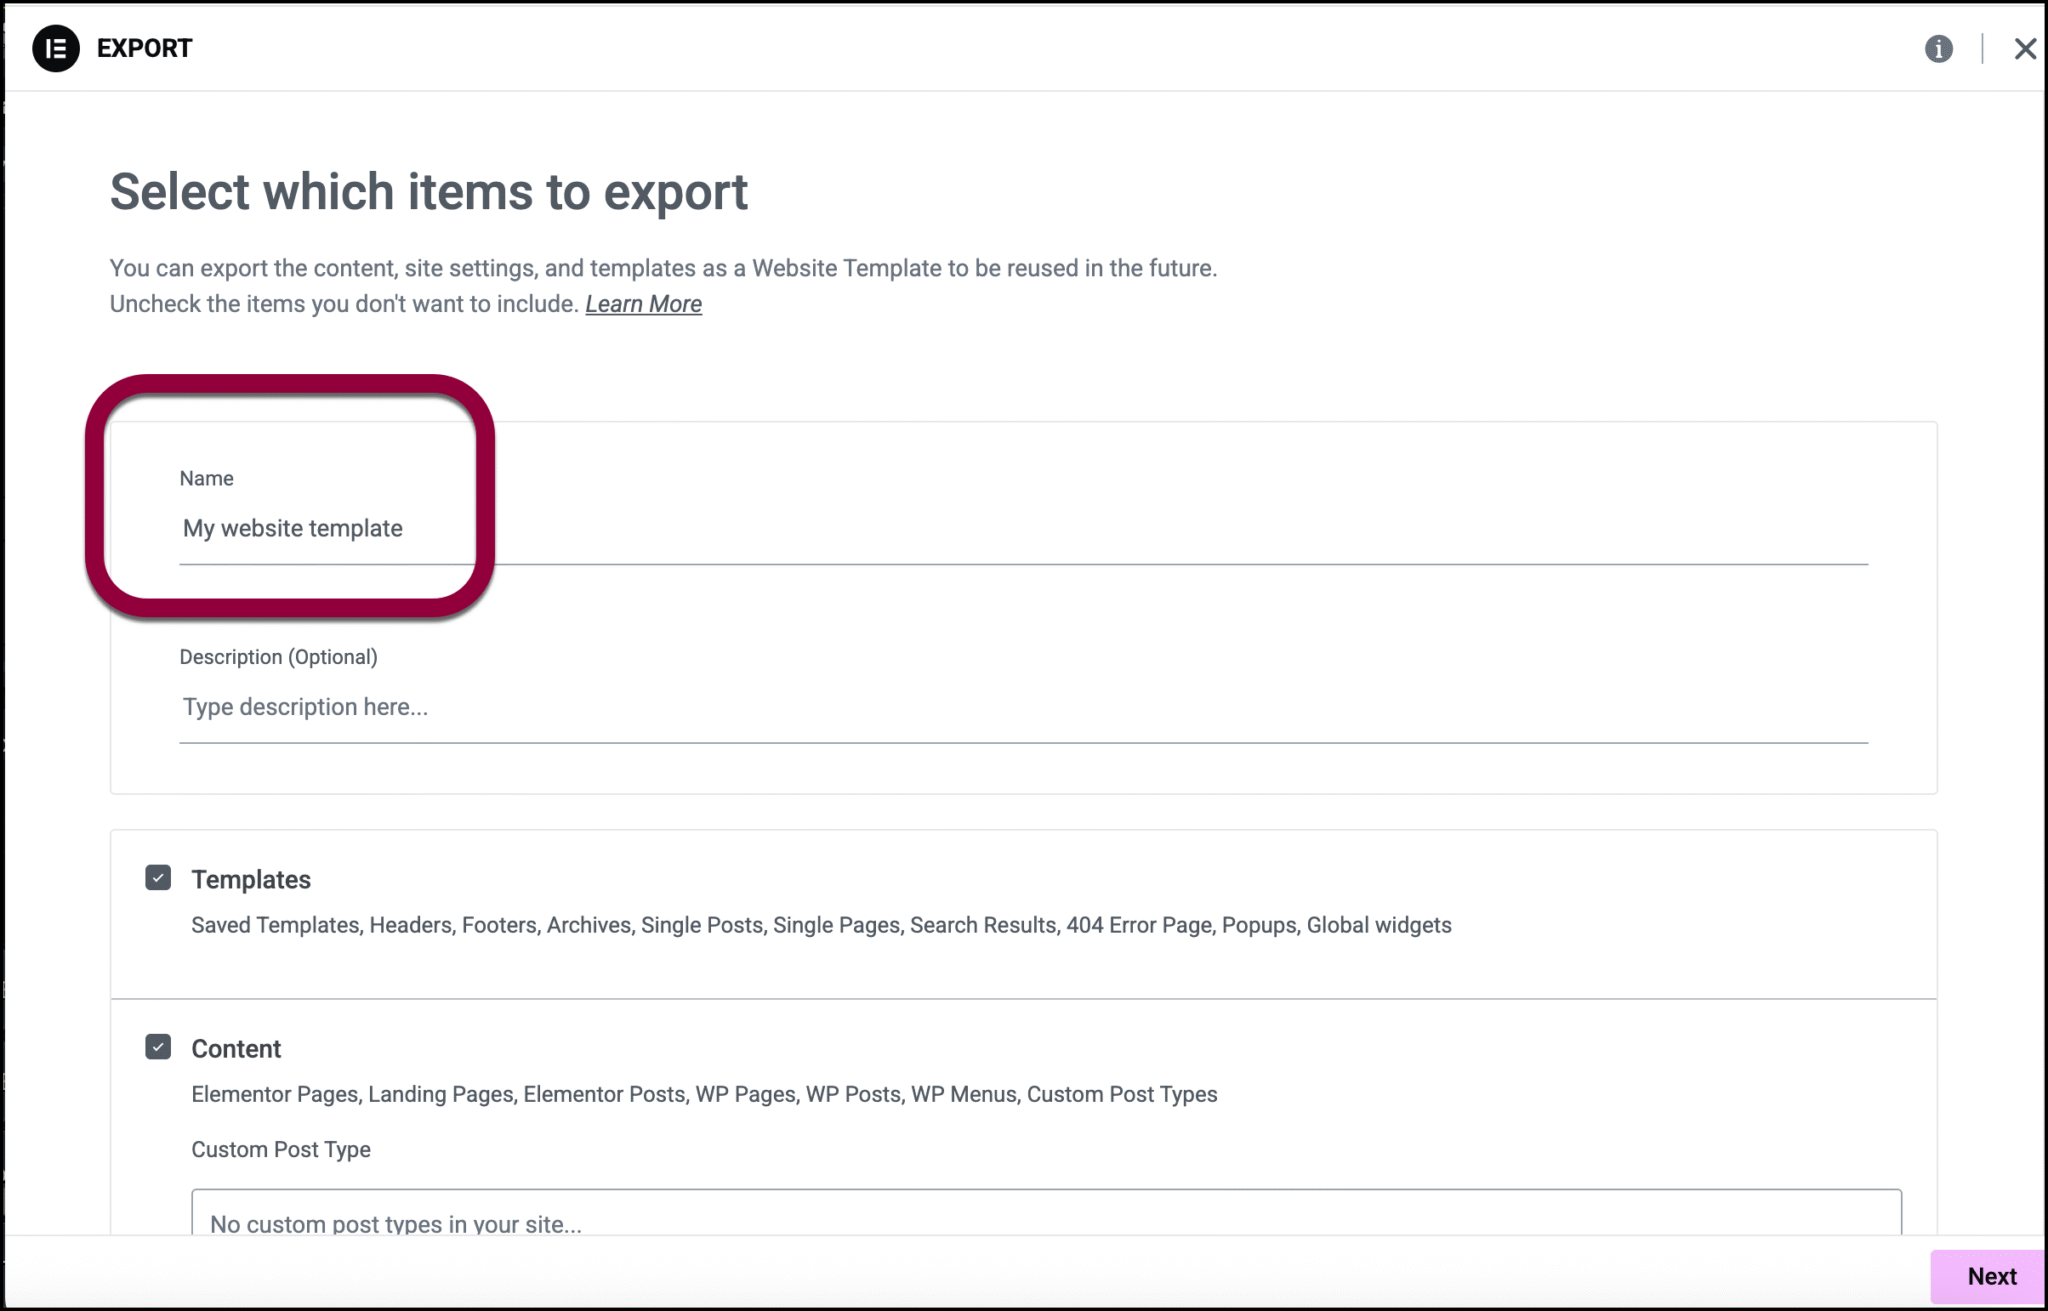Click the info icon beside the close button
Screen dimensions: 2048x1311
(1938, 48)
